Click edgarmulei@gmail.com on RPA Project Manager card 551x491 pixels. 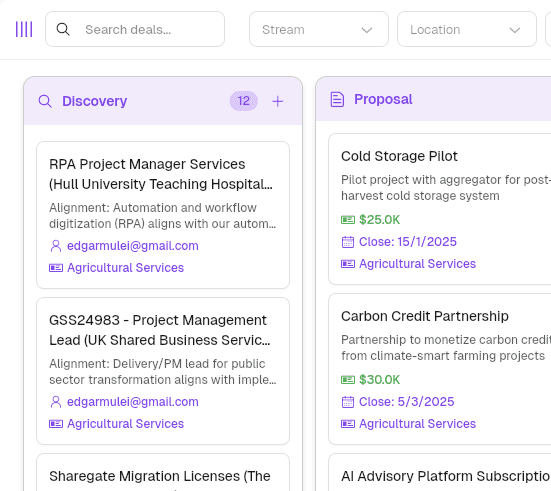tap(133, 246)
